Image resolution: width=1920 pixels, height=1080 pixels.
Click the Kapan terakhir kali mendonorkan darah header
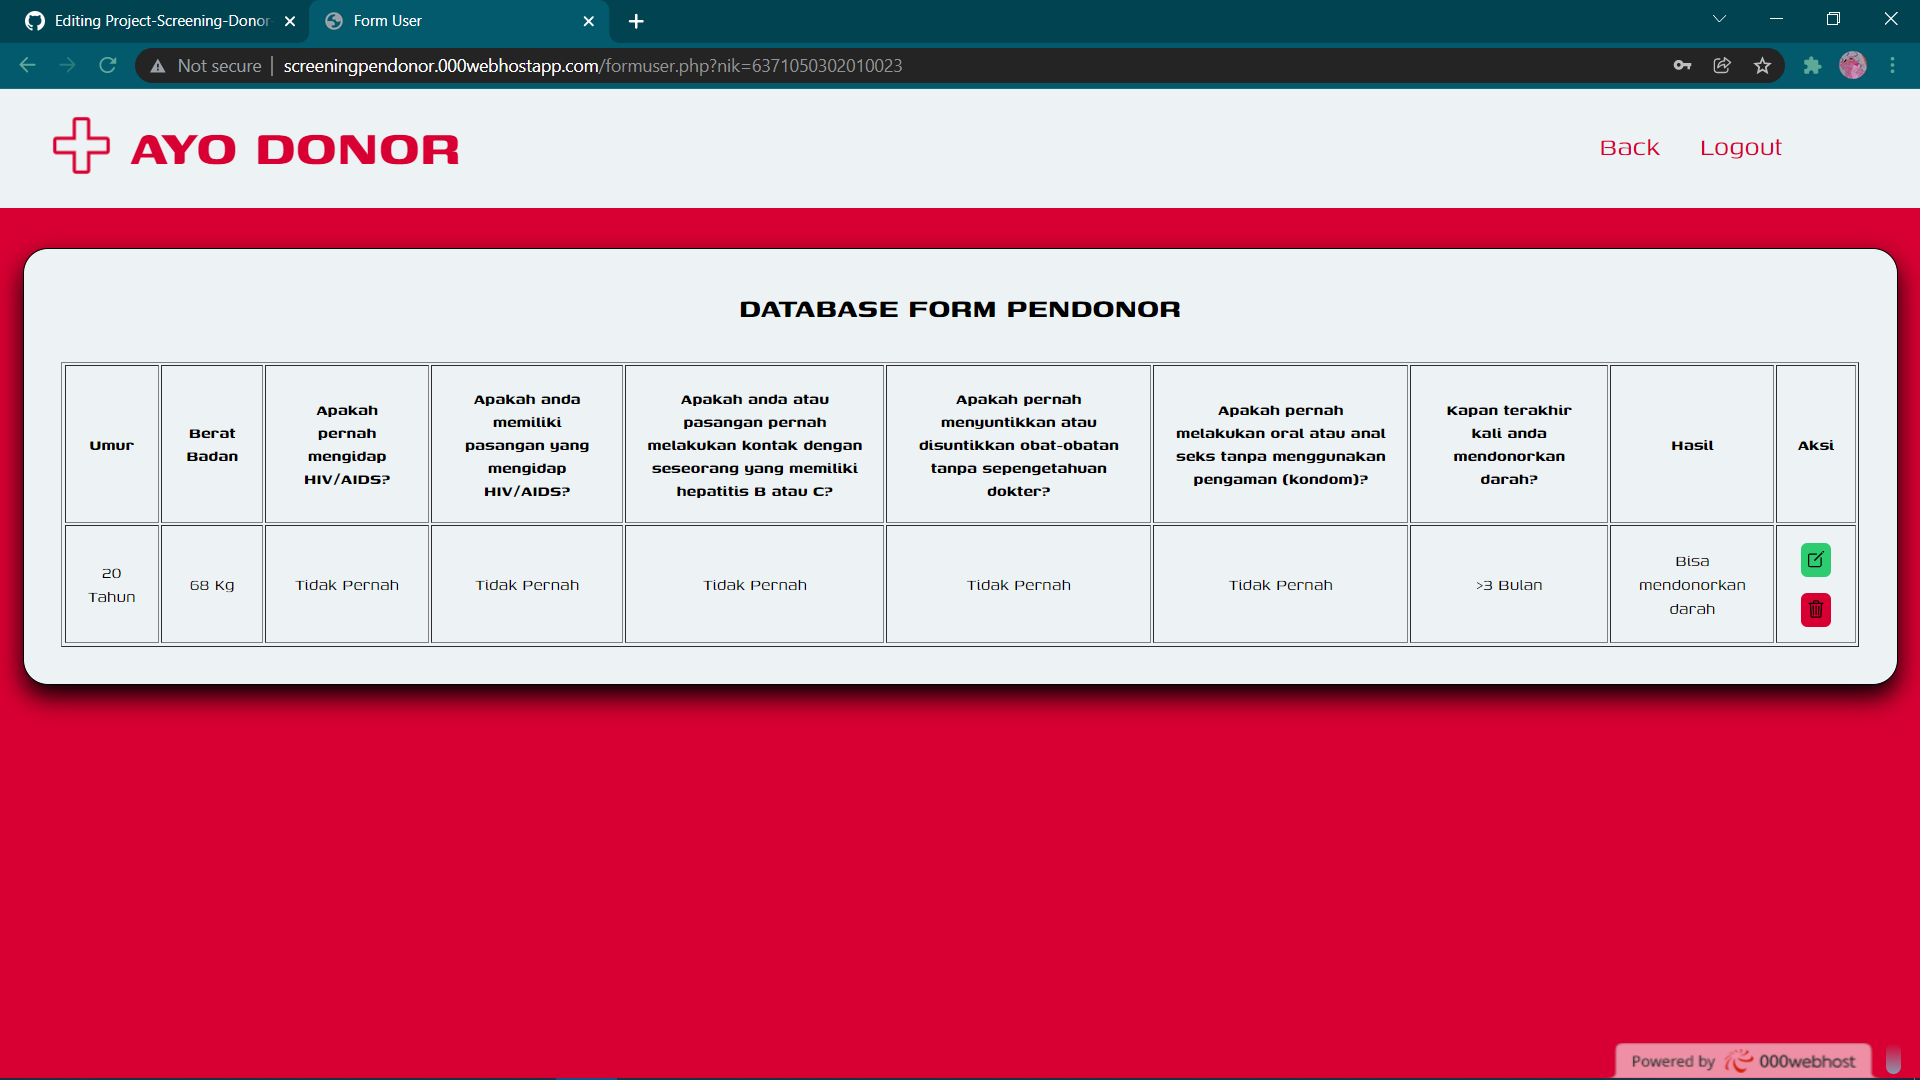(x=1509, y=445)
